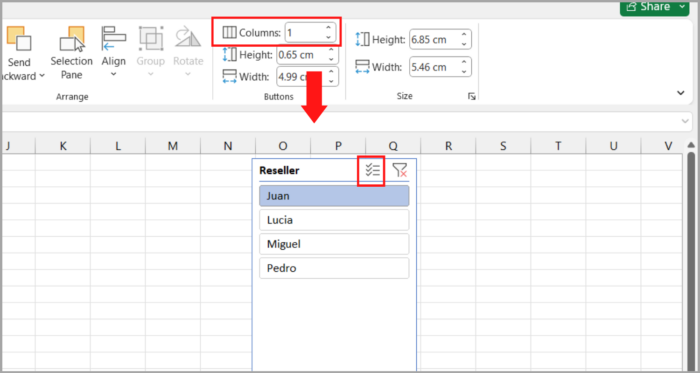Toggle the slicer Multi-Select icon
Viewport: 700px width, 373px height.
[x=372, y=170]
